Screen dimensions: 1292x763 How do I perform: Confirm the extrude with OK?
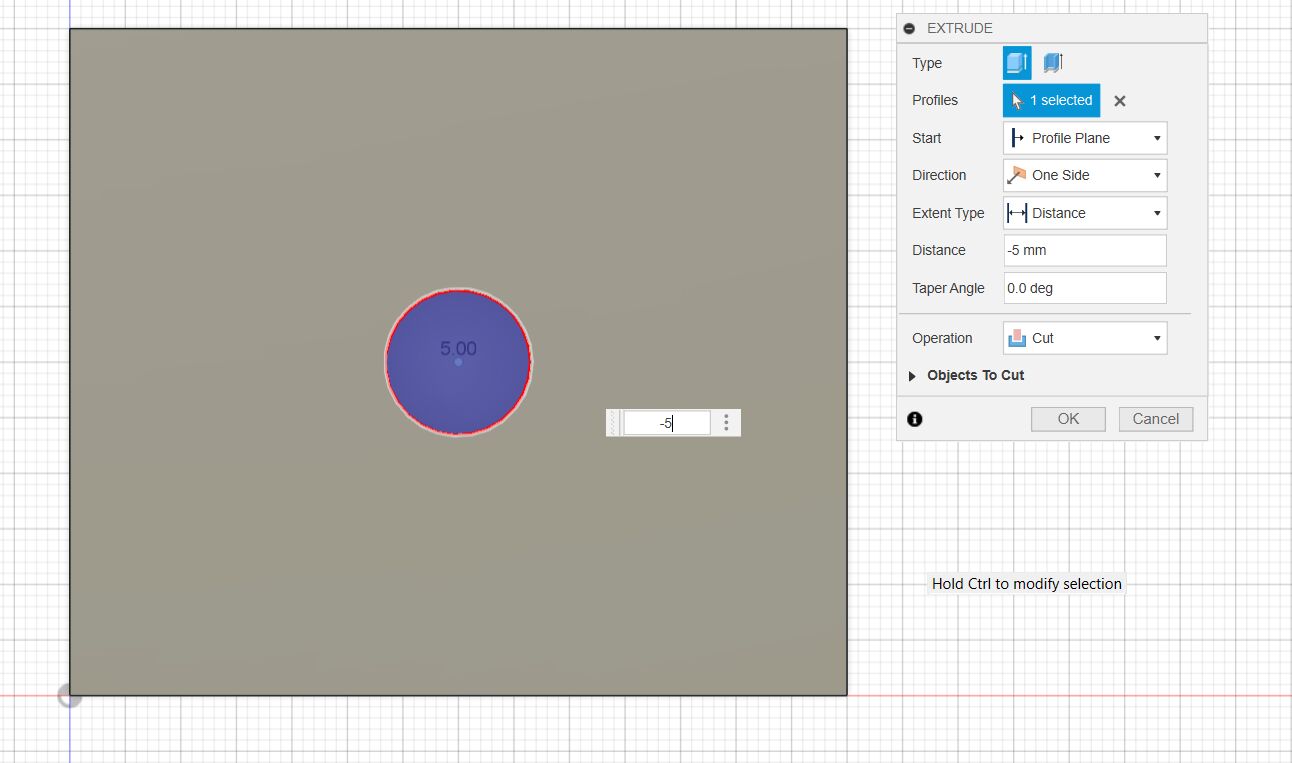[1068, 419]
